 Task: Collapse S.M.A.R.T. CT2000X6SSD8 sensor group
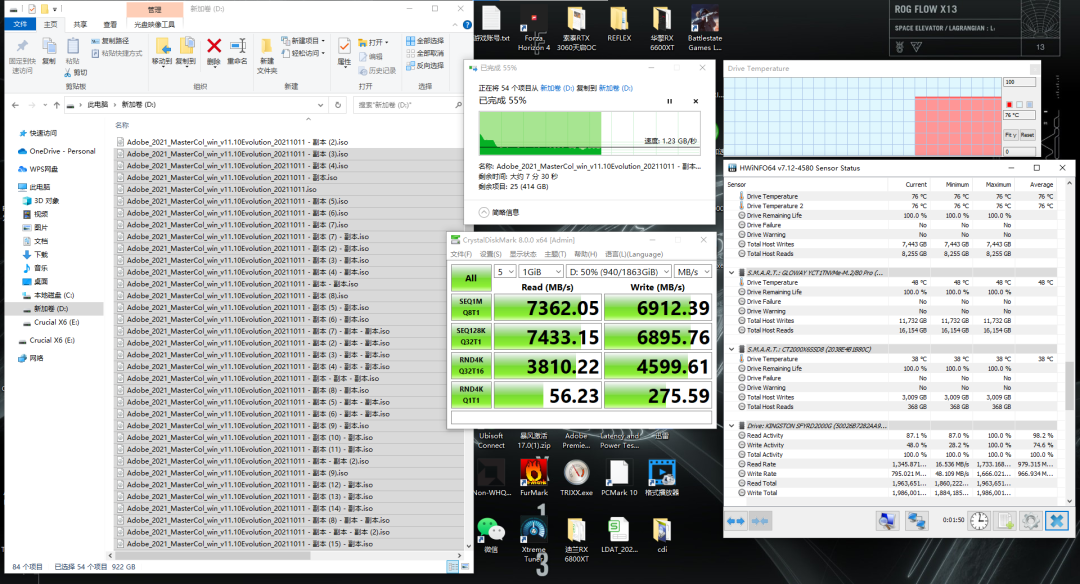731,349
